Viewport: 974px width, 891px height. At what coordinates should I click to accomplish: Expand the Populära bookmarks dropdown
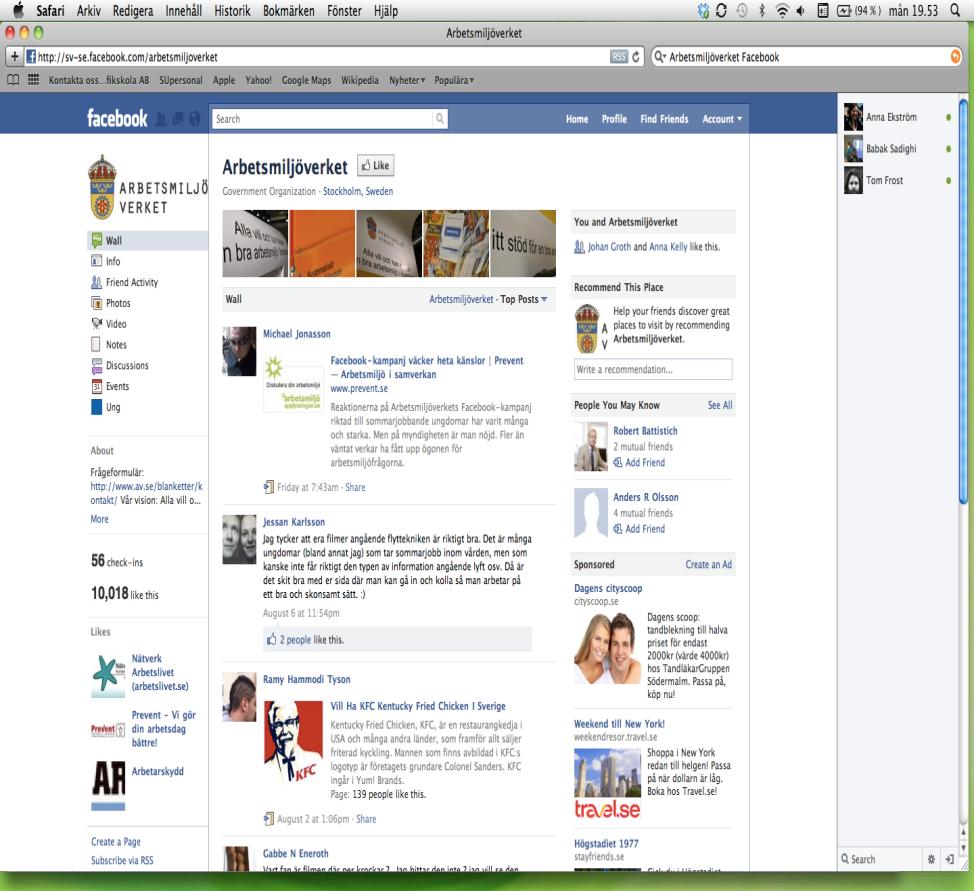[x=454, y=80]
